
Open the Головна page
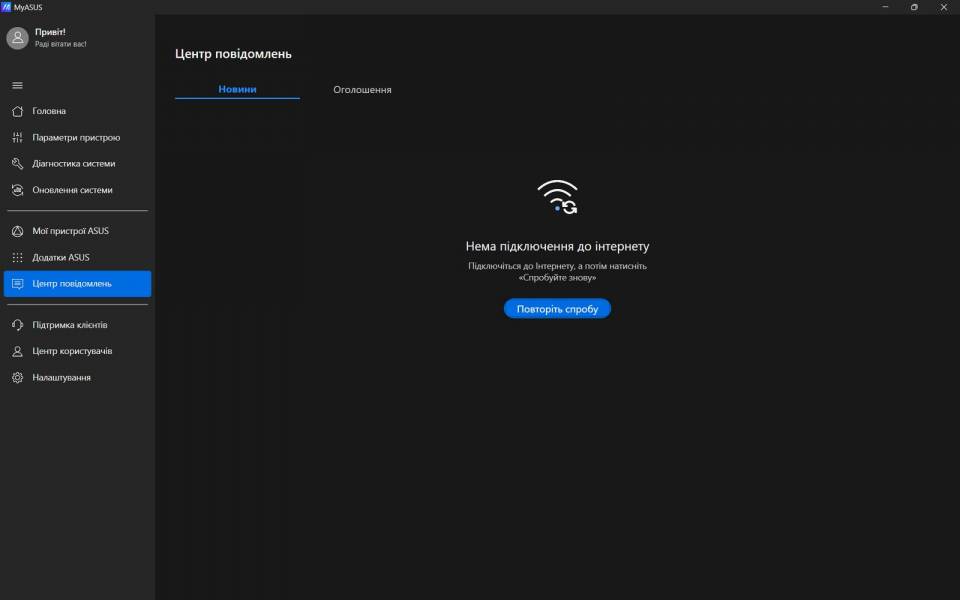tap(77, 111)
